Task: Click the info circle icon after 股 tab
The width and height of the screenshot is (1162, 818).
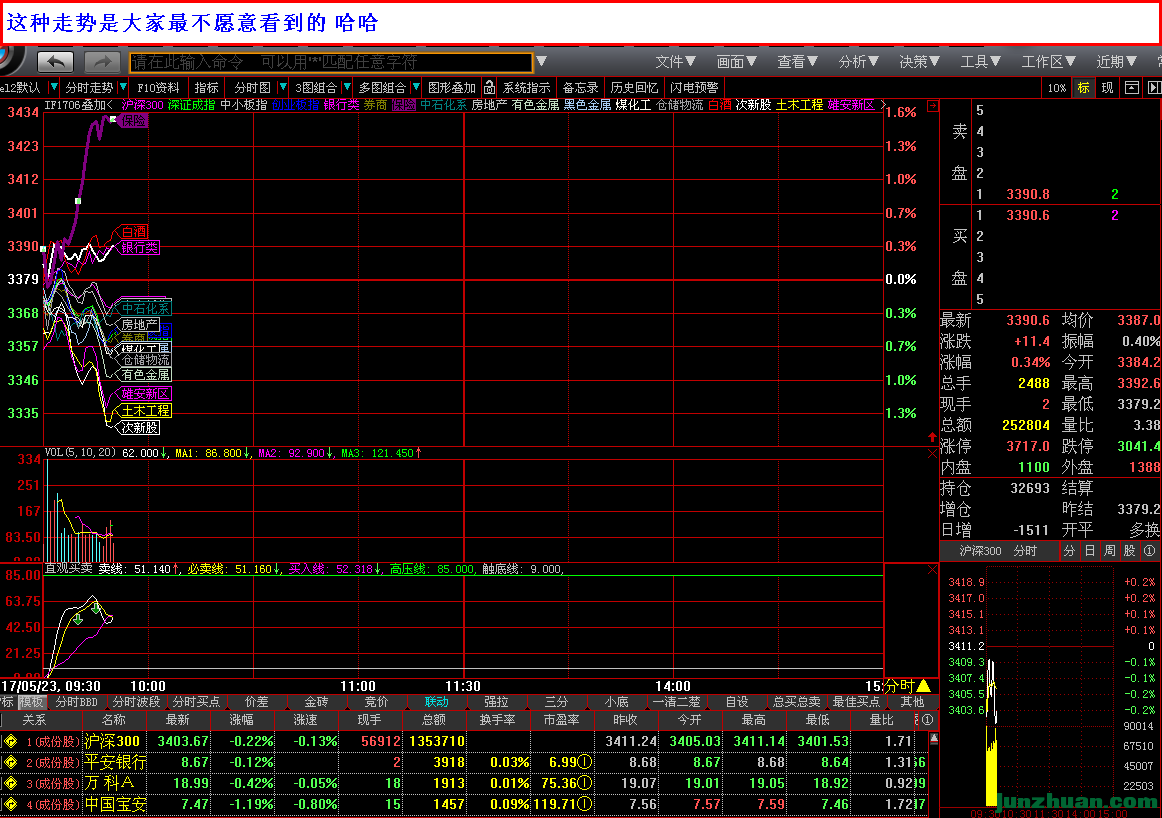Action: (1149, 551)
